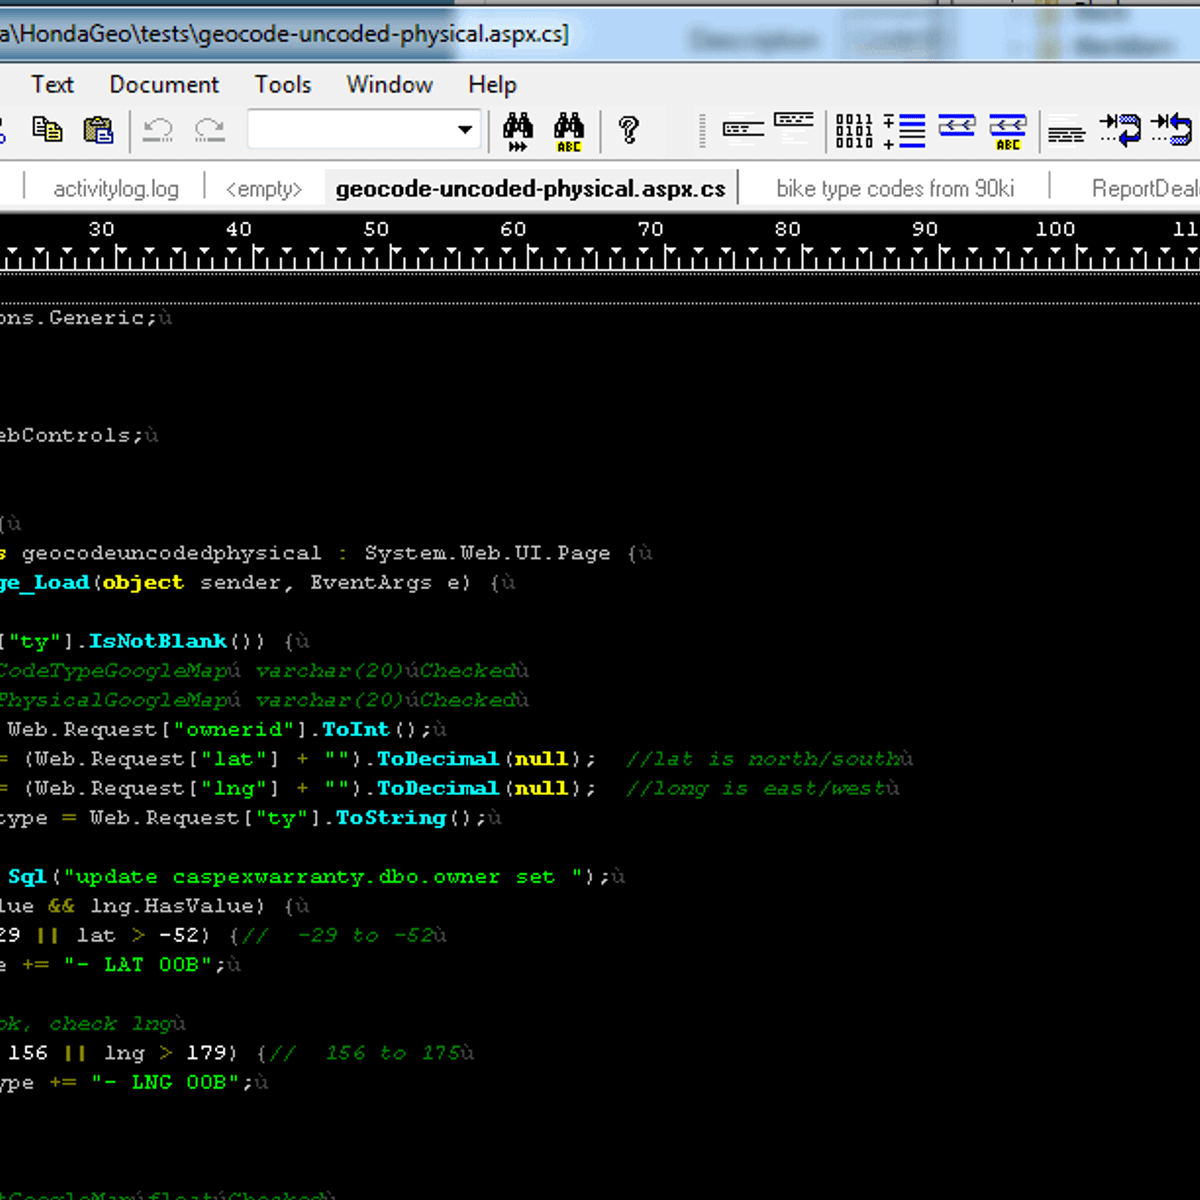Toggle the blue lines with plus signs icon
The image size is (1200, 1200).
click(905, 130)
